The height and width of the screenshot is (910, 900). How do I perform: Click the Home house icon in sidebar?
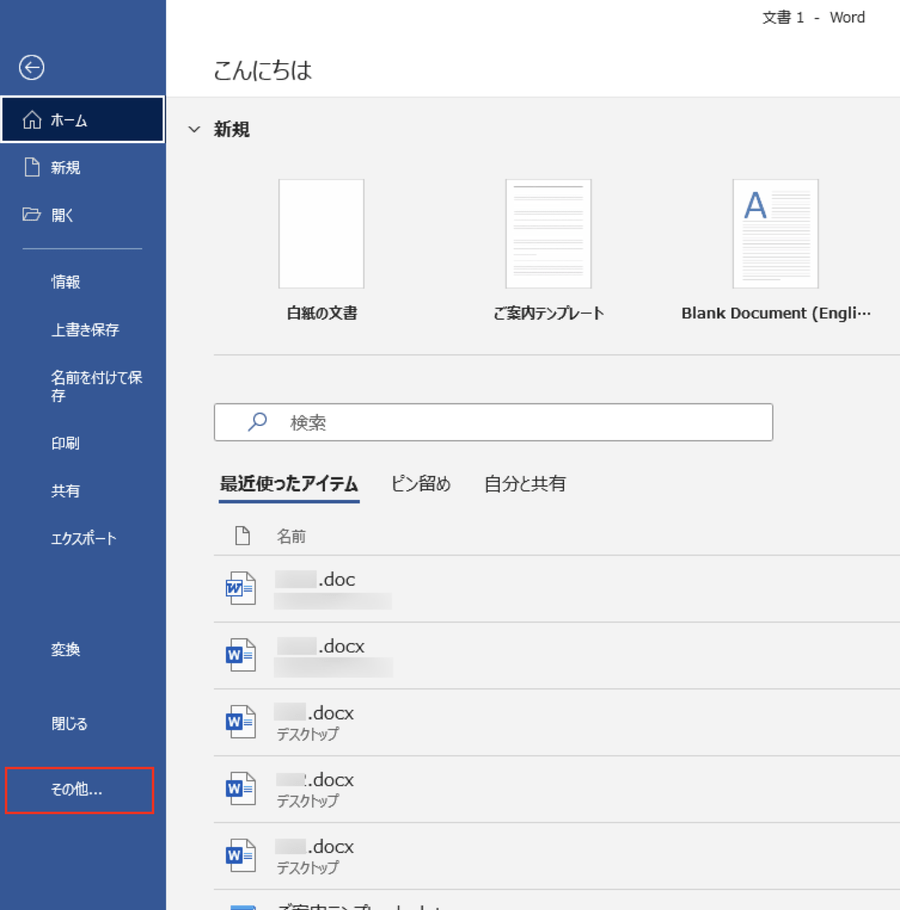click(x=32, y=120)
